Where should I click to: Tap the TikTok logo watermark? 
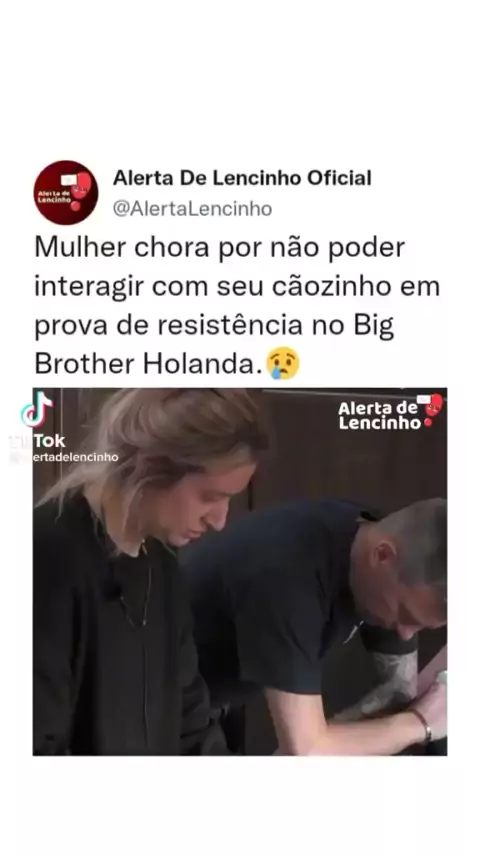tap(37, 409)
